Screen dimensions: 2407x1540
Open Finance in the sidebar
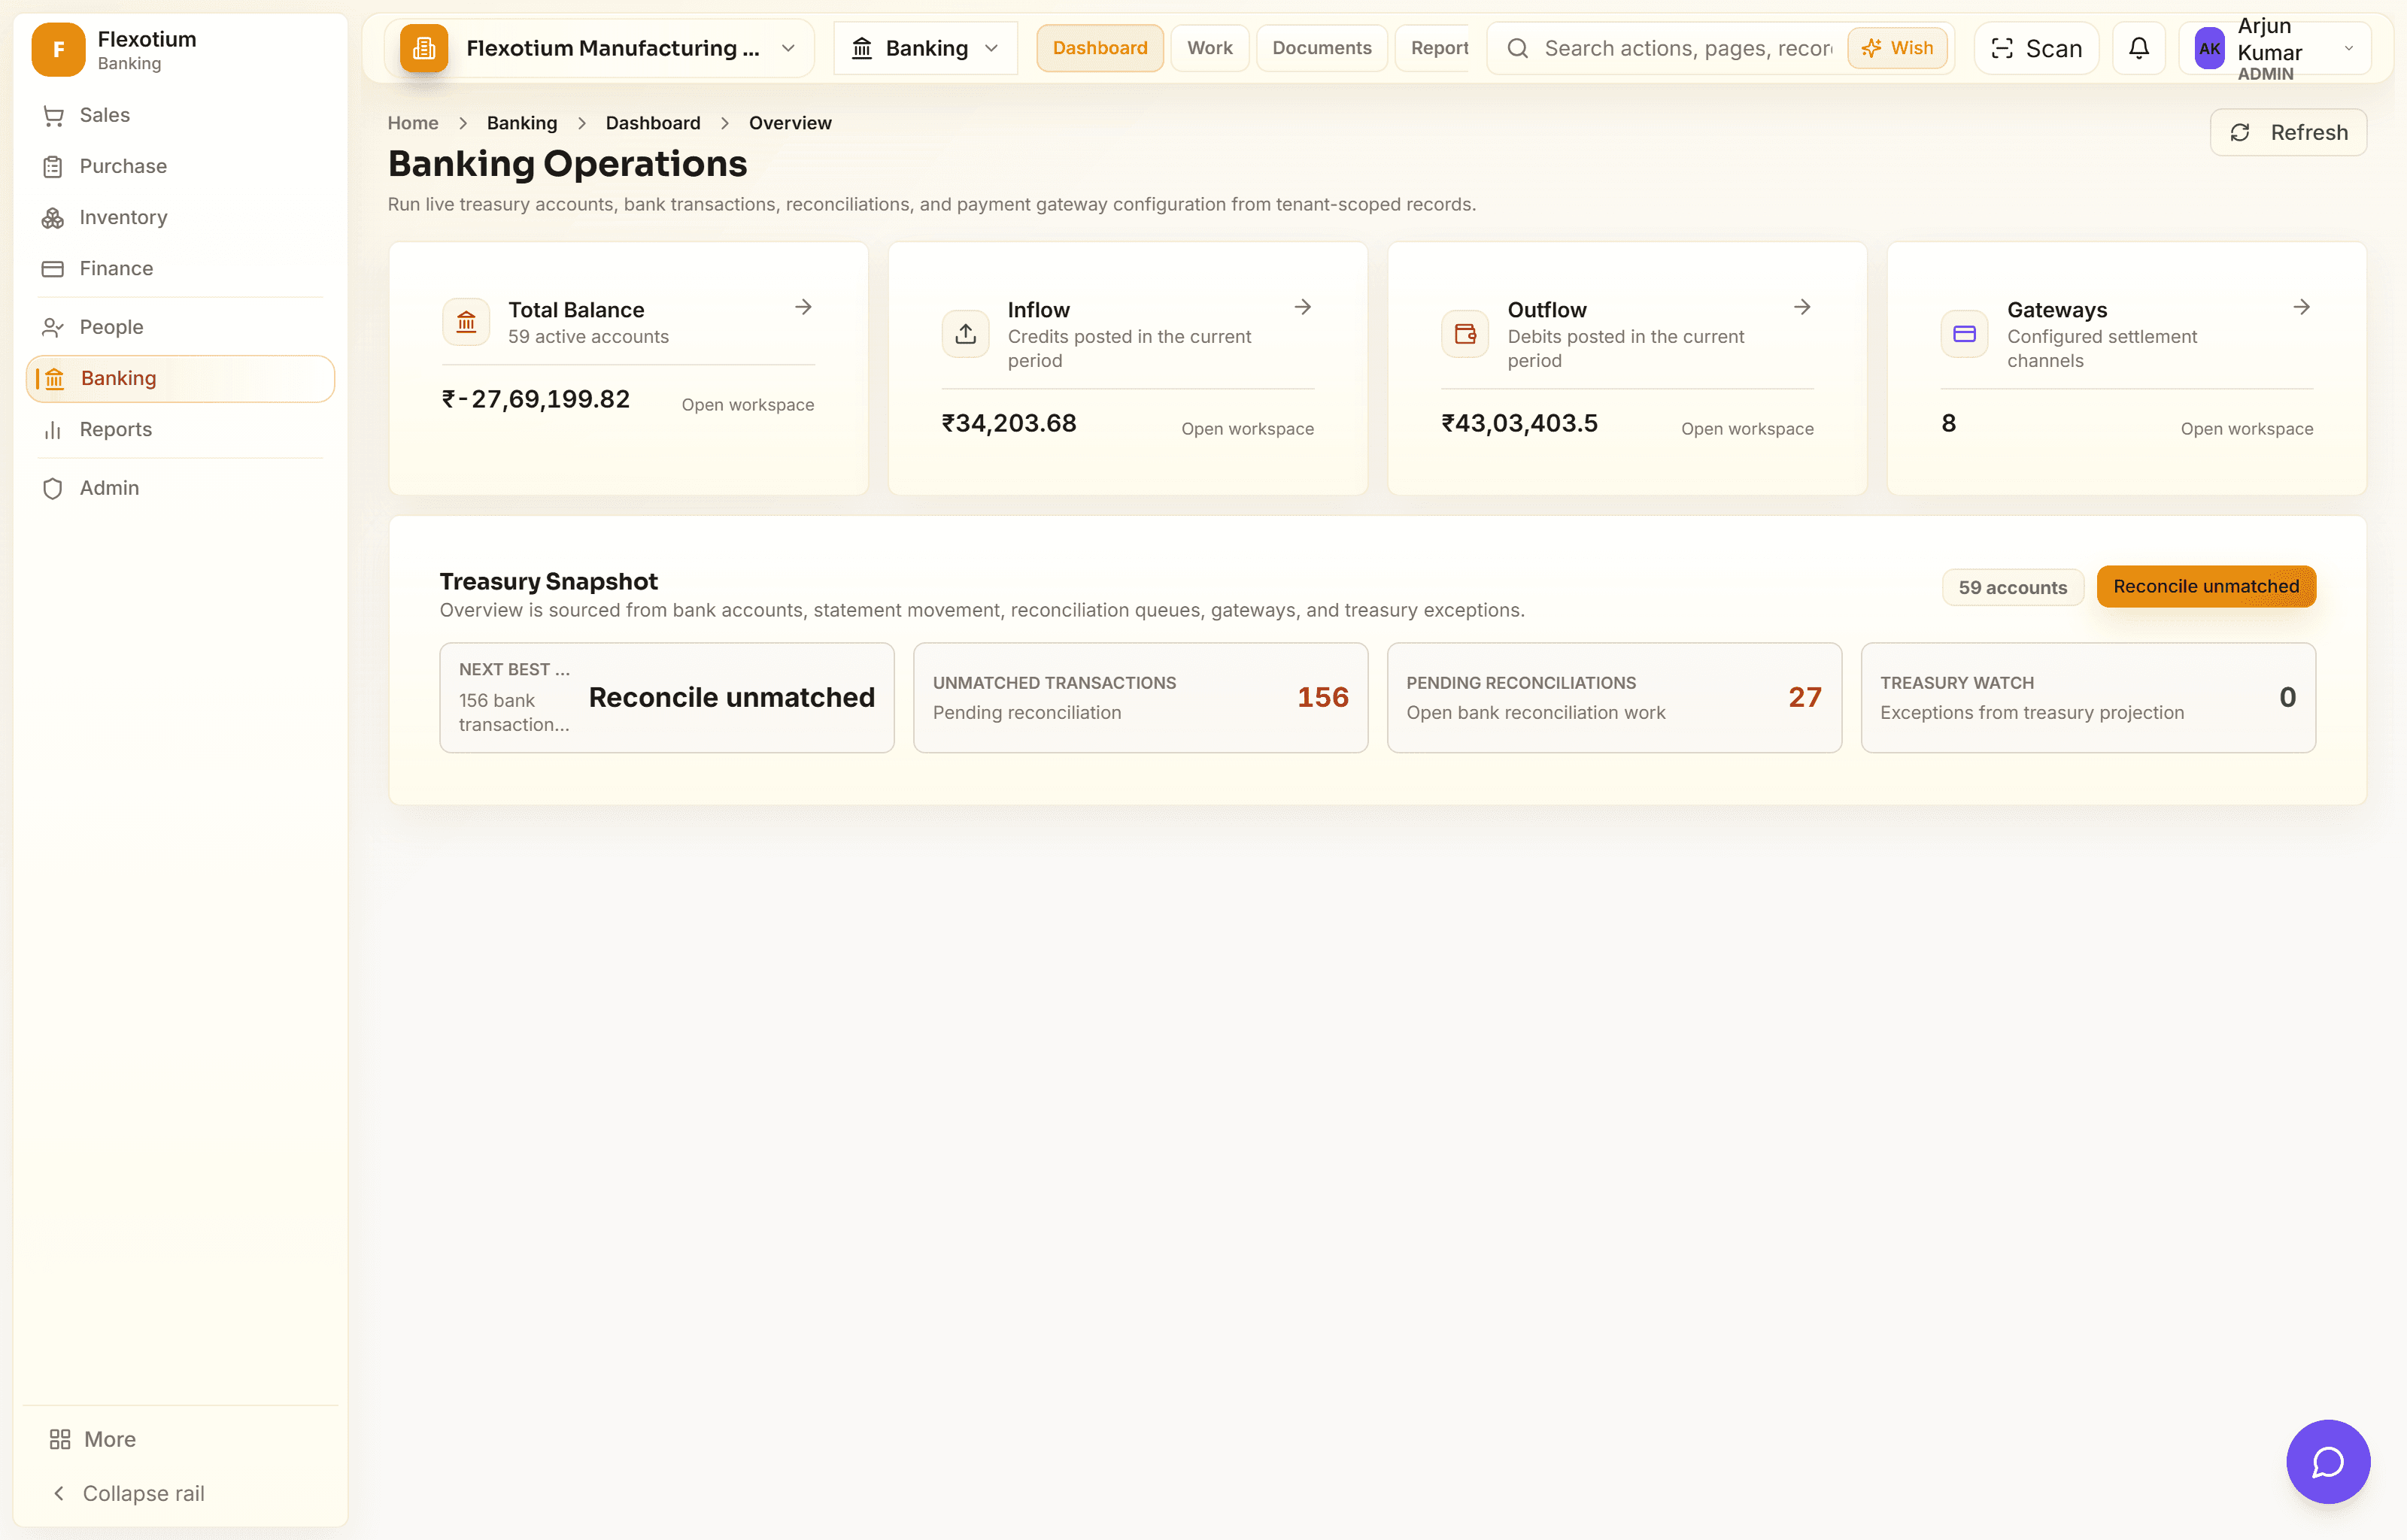click(180, 268)
